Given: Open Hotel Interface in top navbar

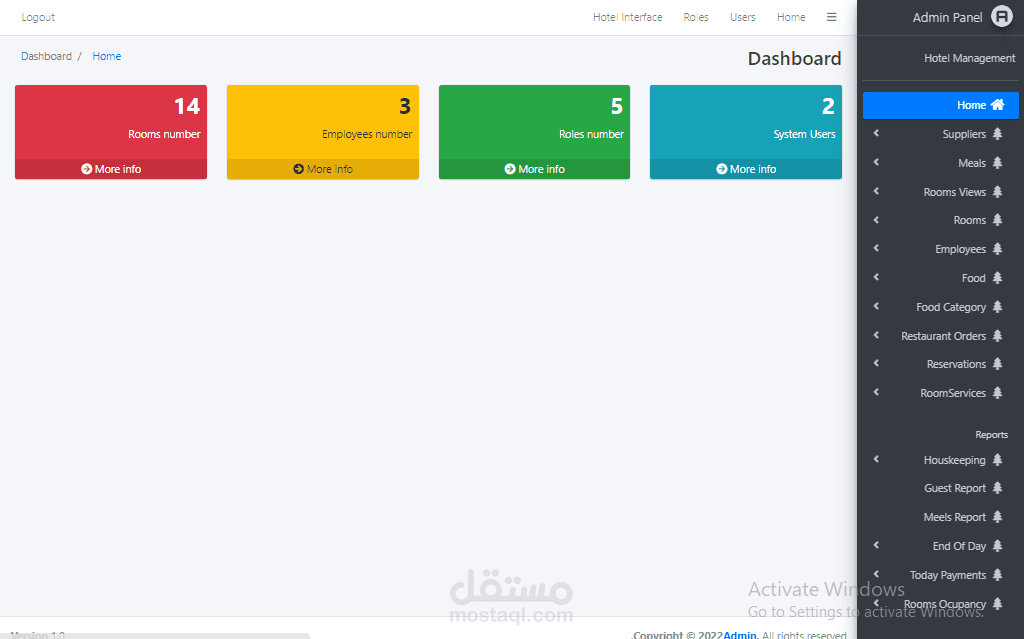Looking at the screenshot, I should coord(628,17).
